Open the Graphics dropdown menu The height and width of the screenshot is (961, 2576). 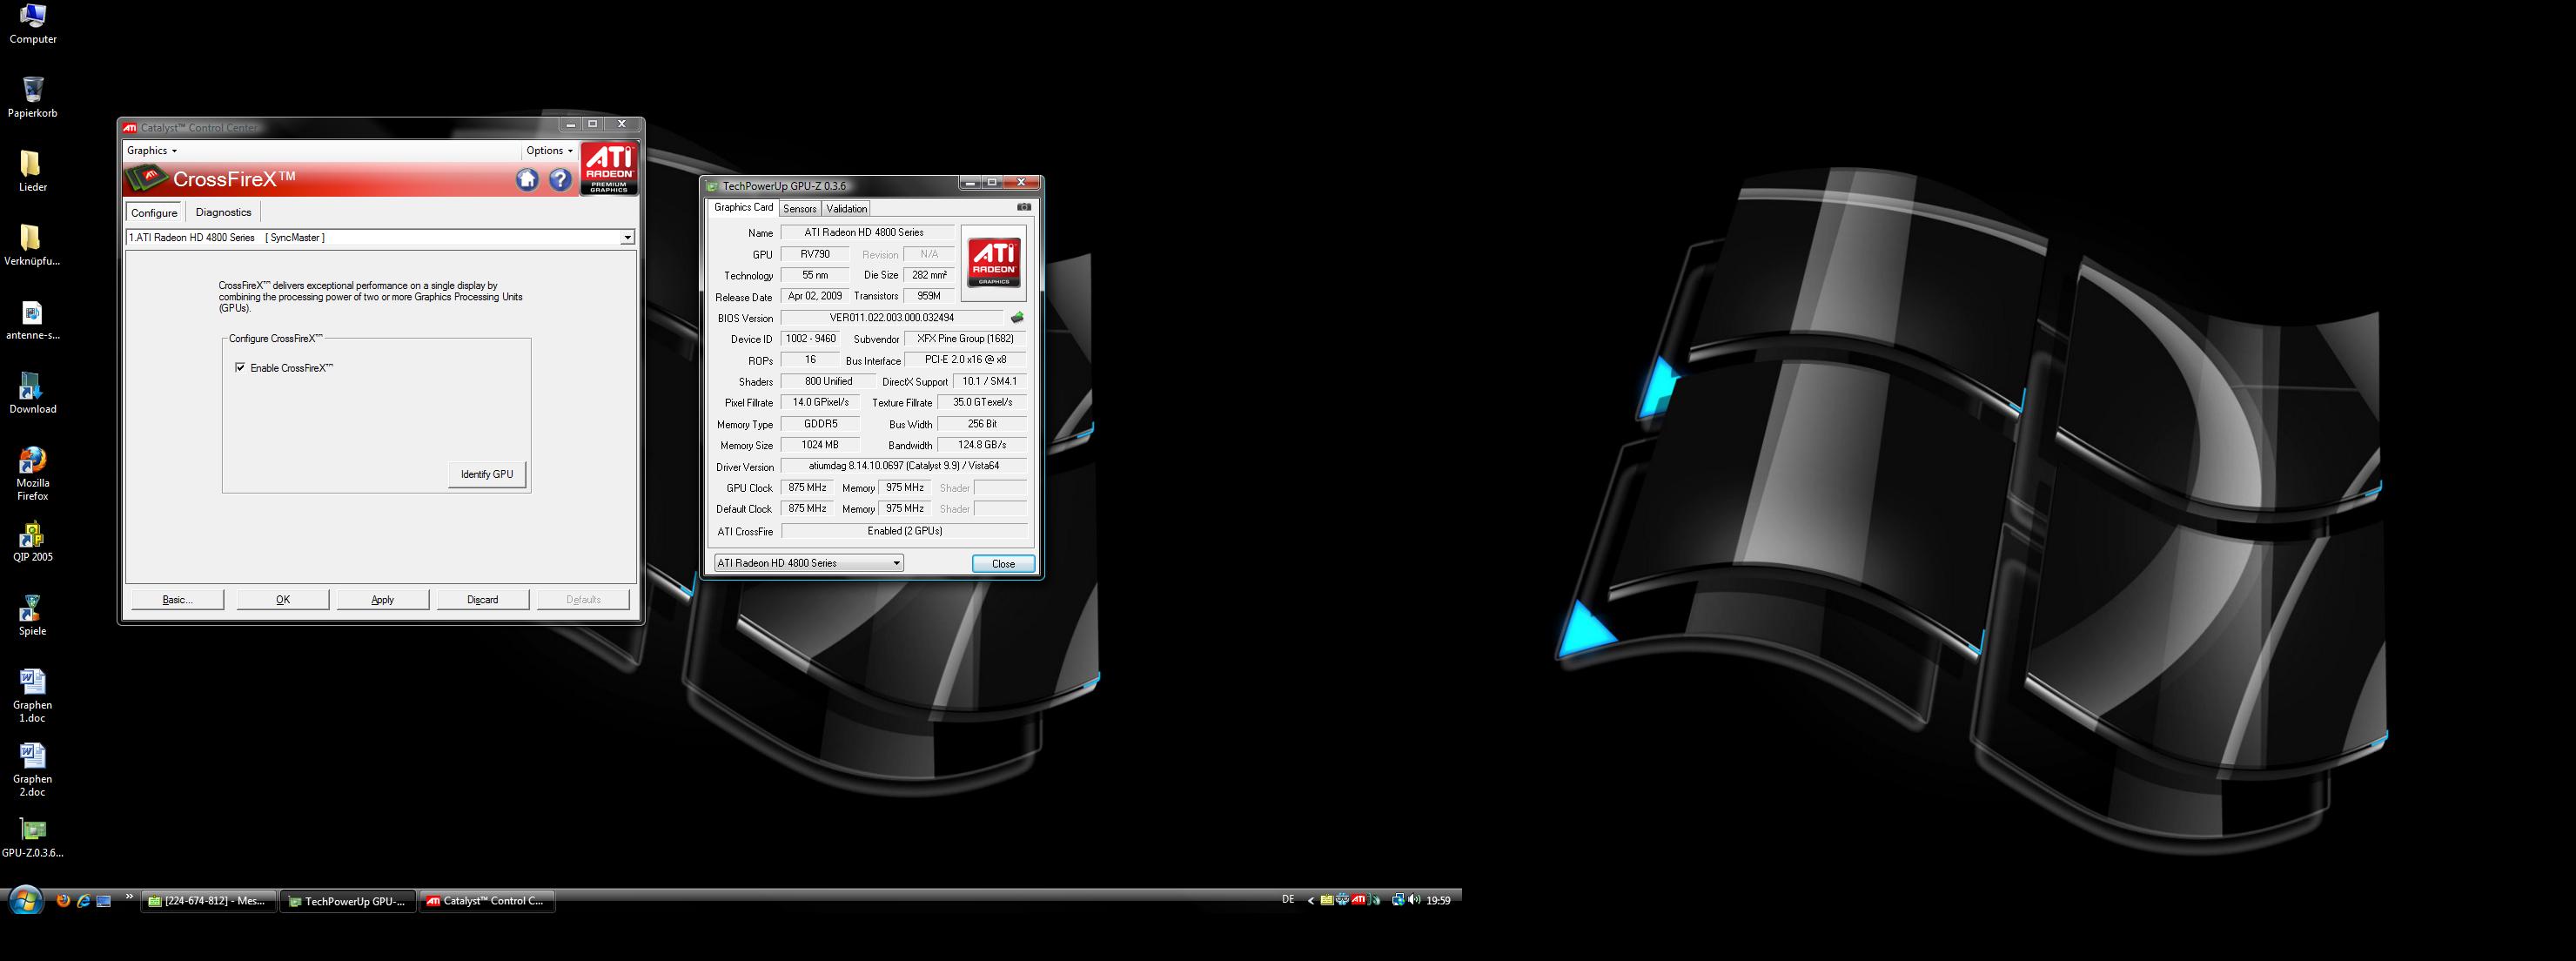(152, 151)
